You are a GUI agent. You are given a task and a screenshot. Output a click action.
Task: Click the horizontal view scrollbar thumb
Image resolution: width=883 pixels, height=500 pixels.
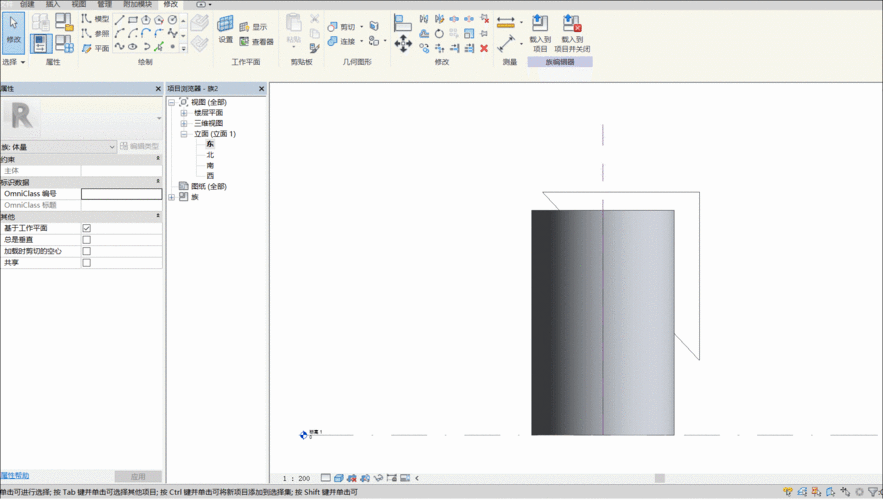659,478
